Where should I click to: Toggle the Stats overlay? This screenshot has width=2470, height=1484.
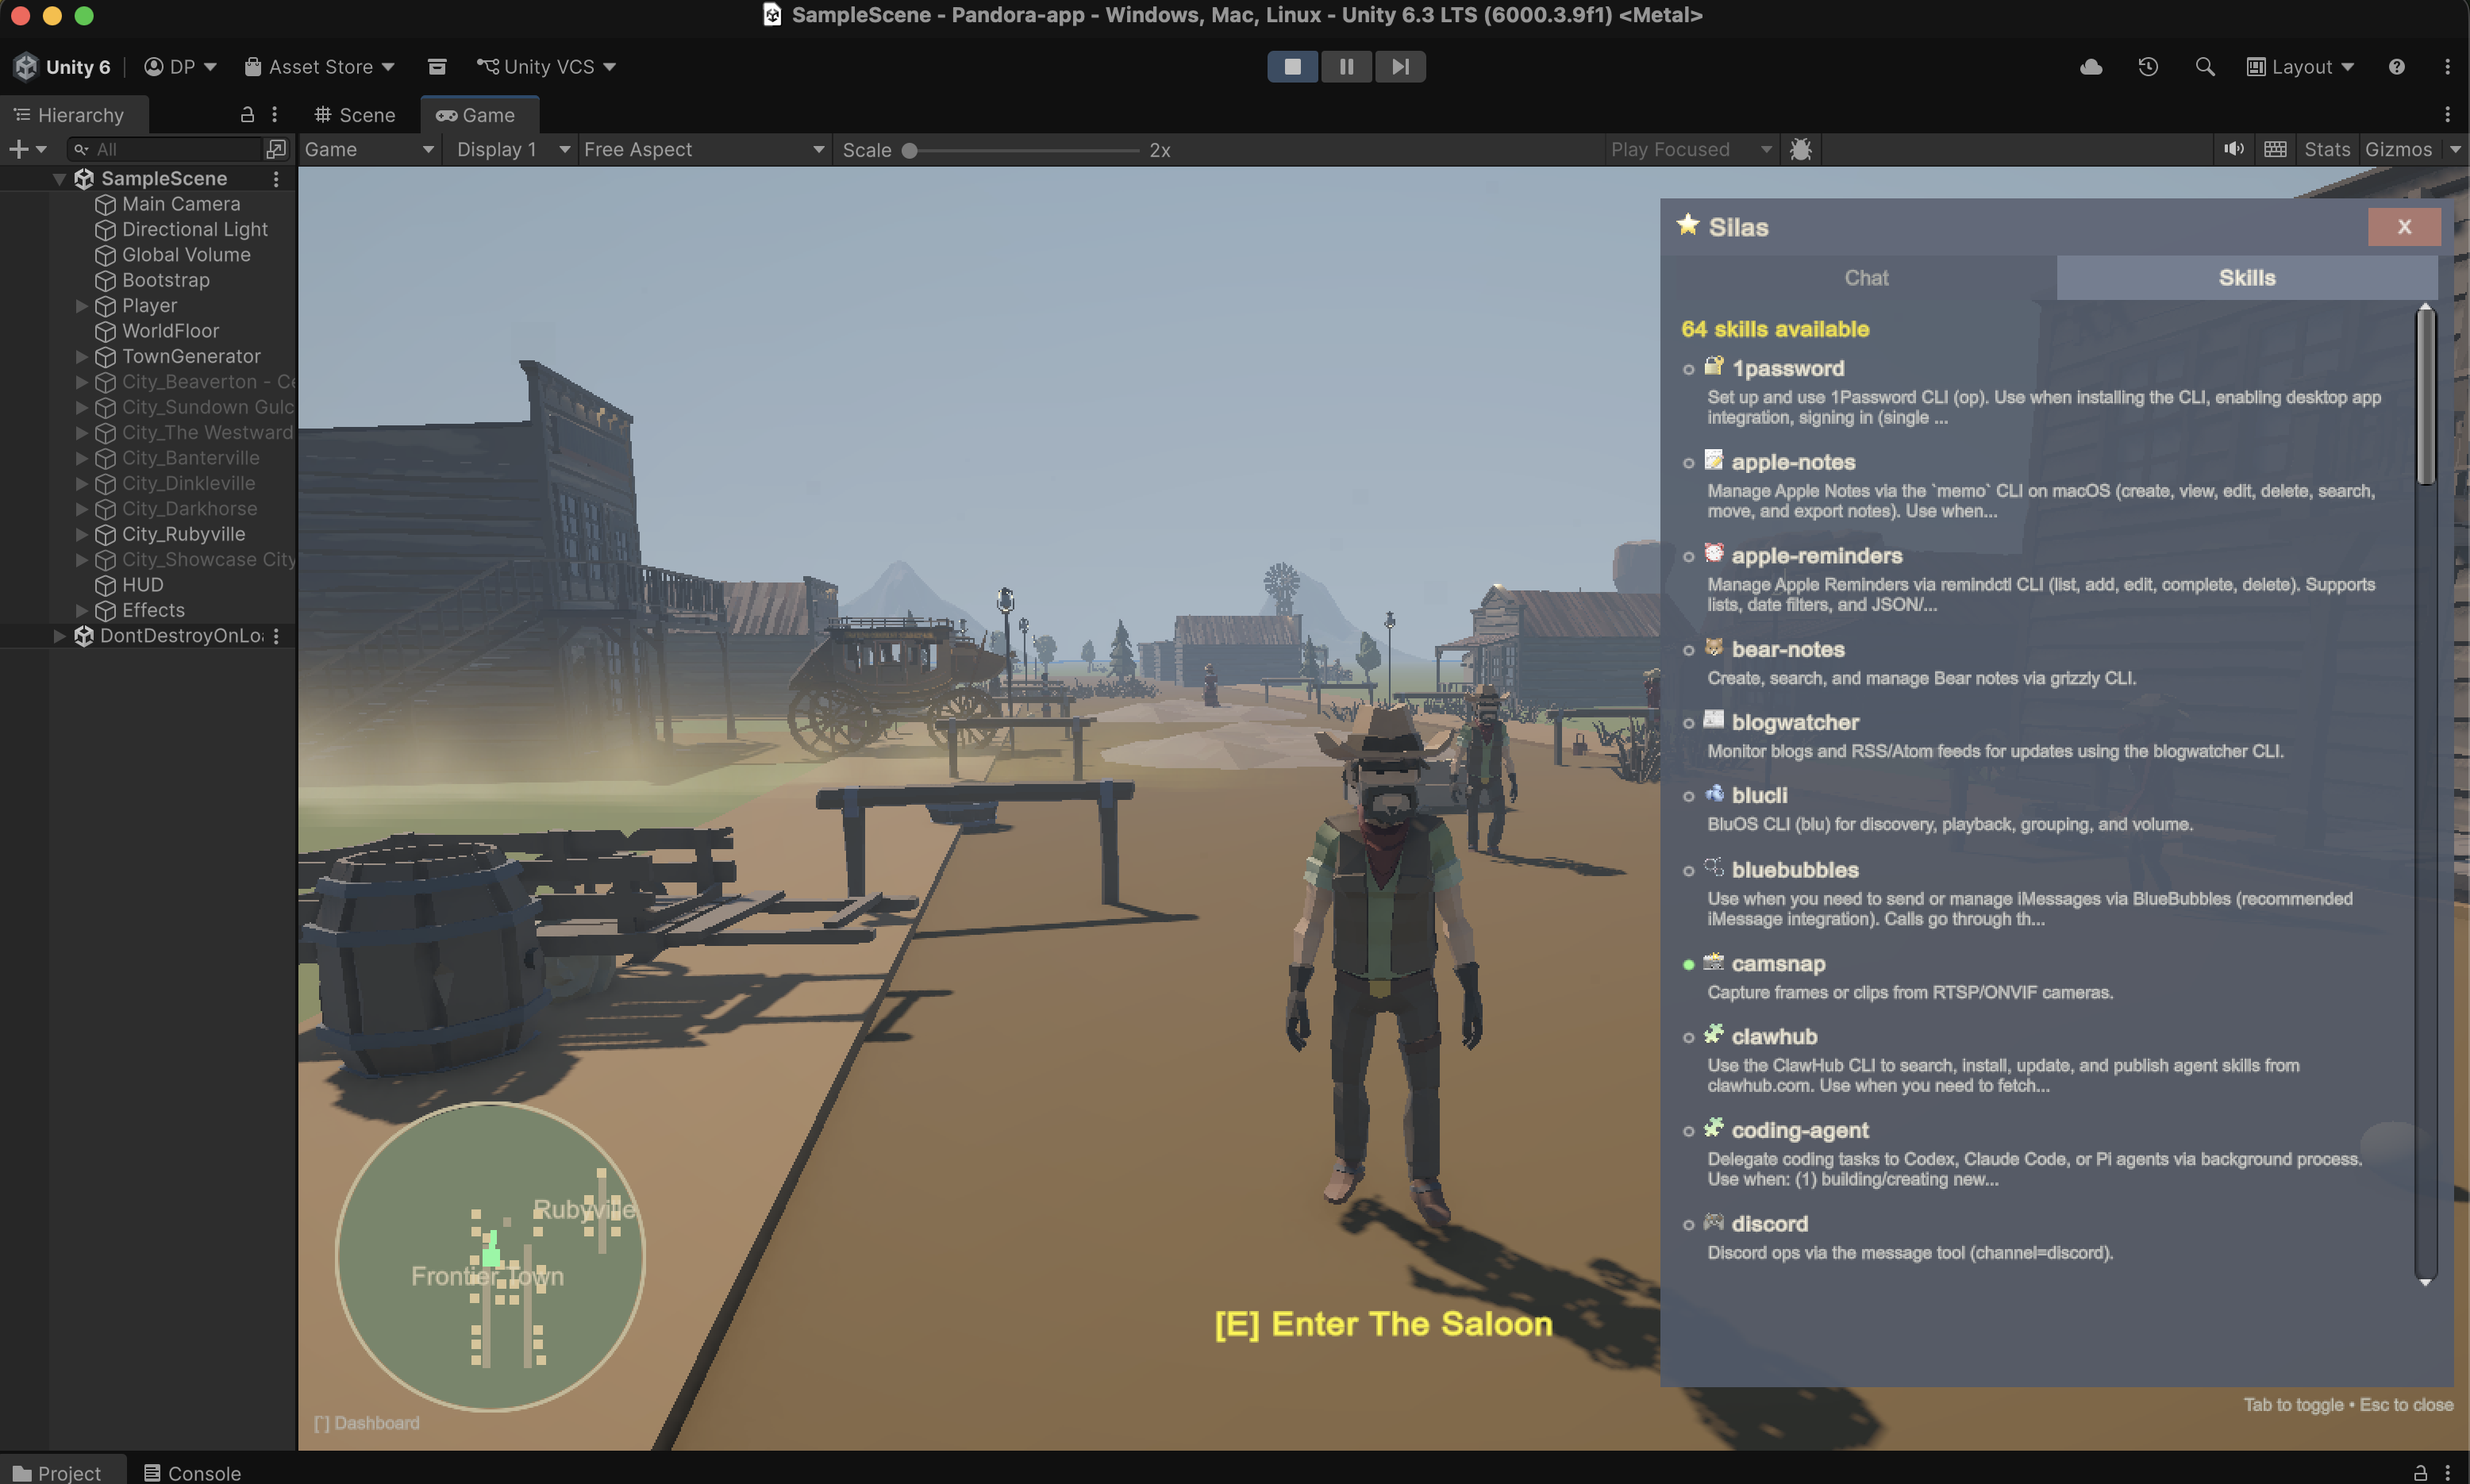tap(2326, 149)
